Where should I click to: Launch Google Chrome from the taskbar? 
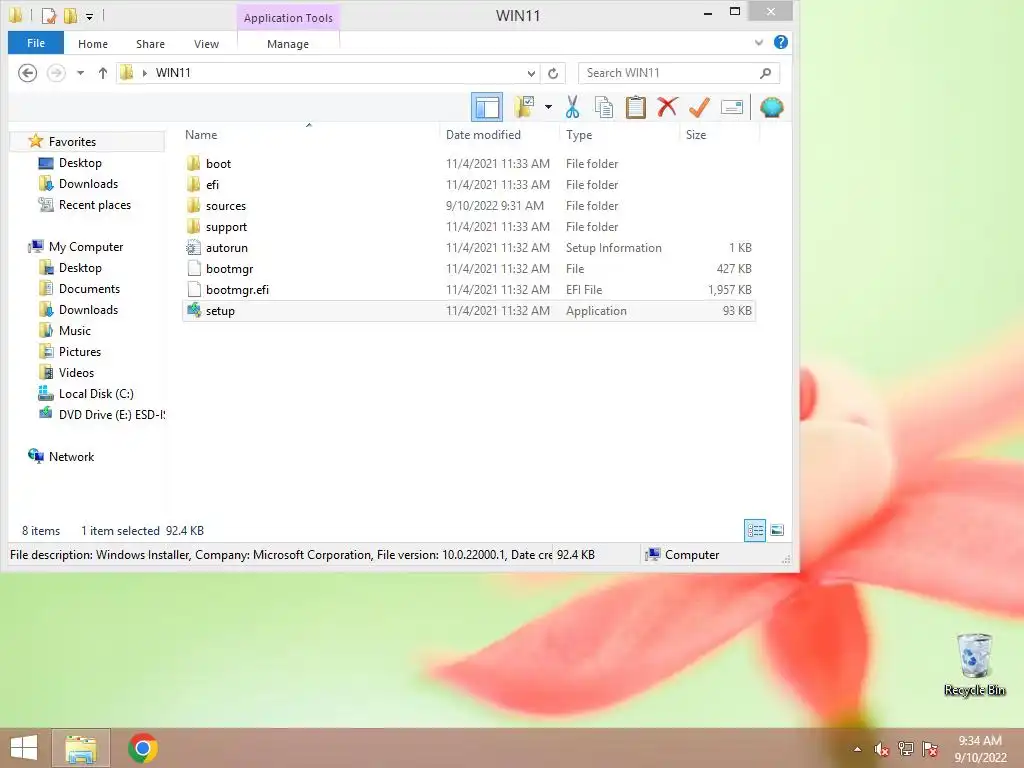(143, 748)
